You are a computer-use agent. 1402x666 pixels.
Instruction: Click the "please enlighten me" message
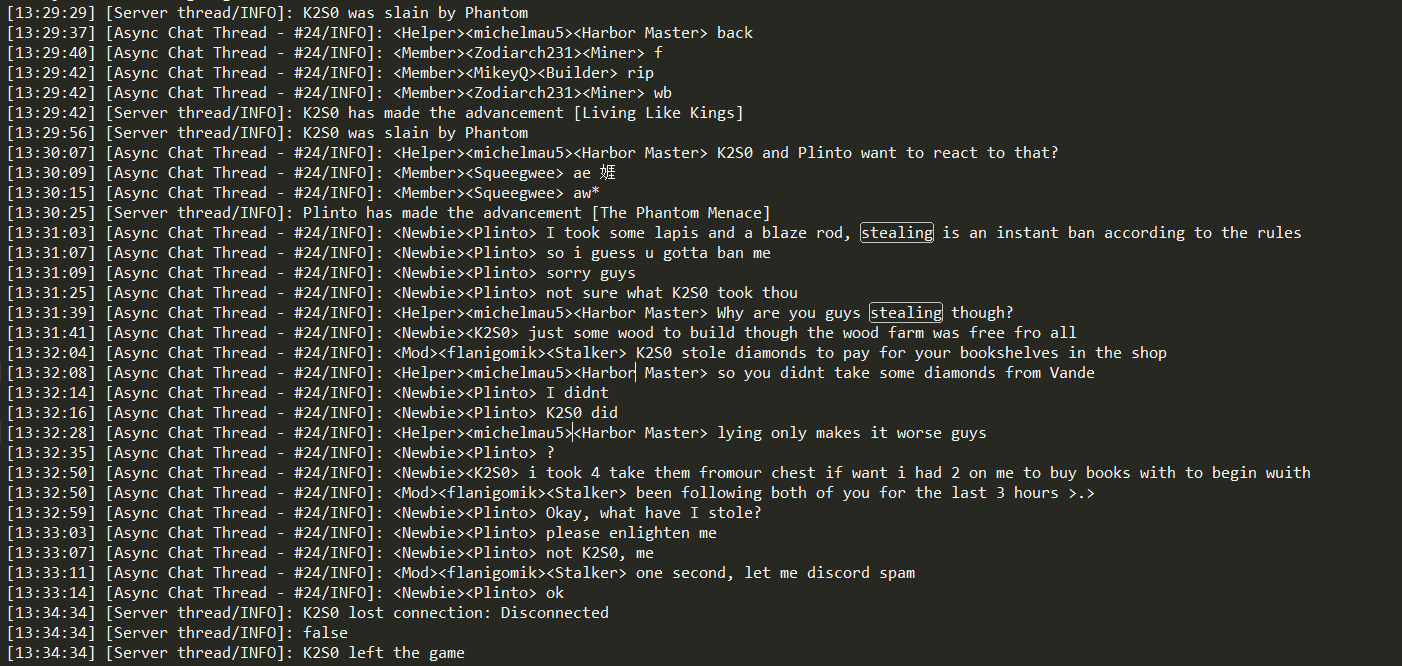(x=631, y=533)
